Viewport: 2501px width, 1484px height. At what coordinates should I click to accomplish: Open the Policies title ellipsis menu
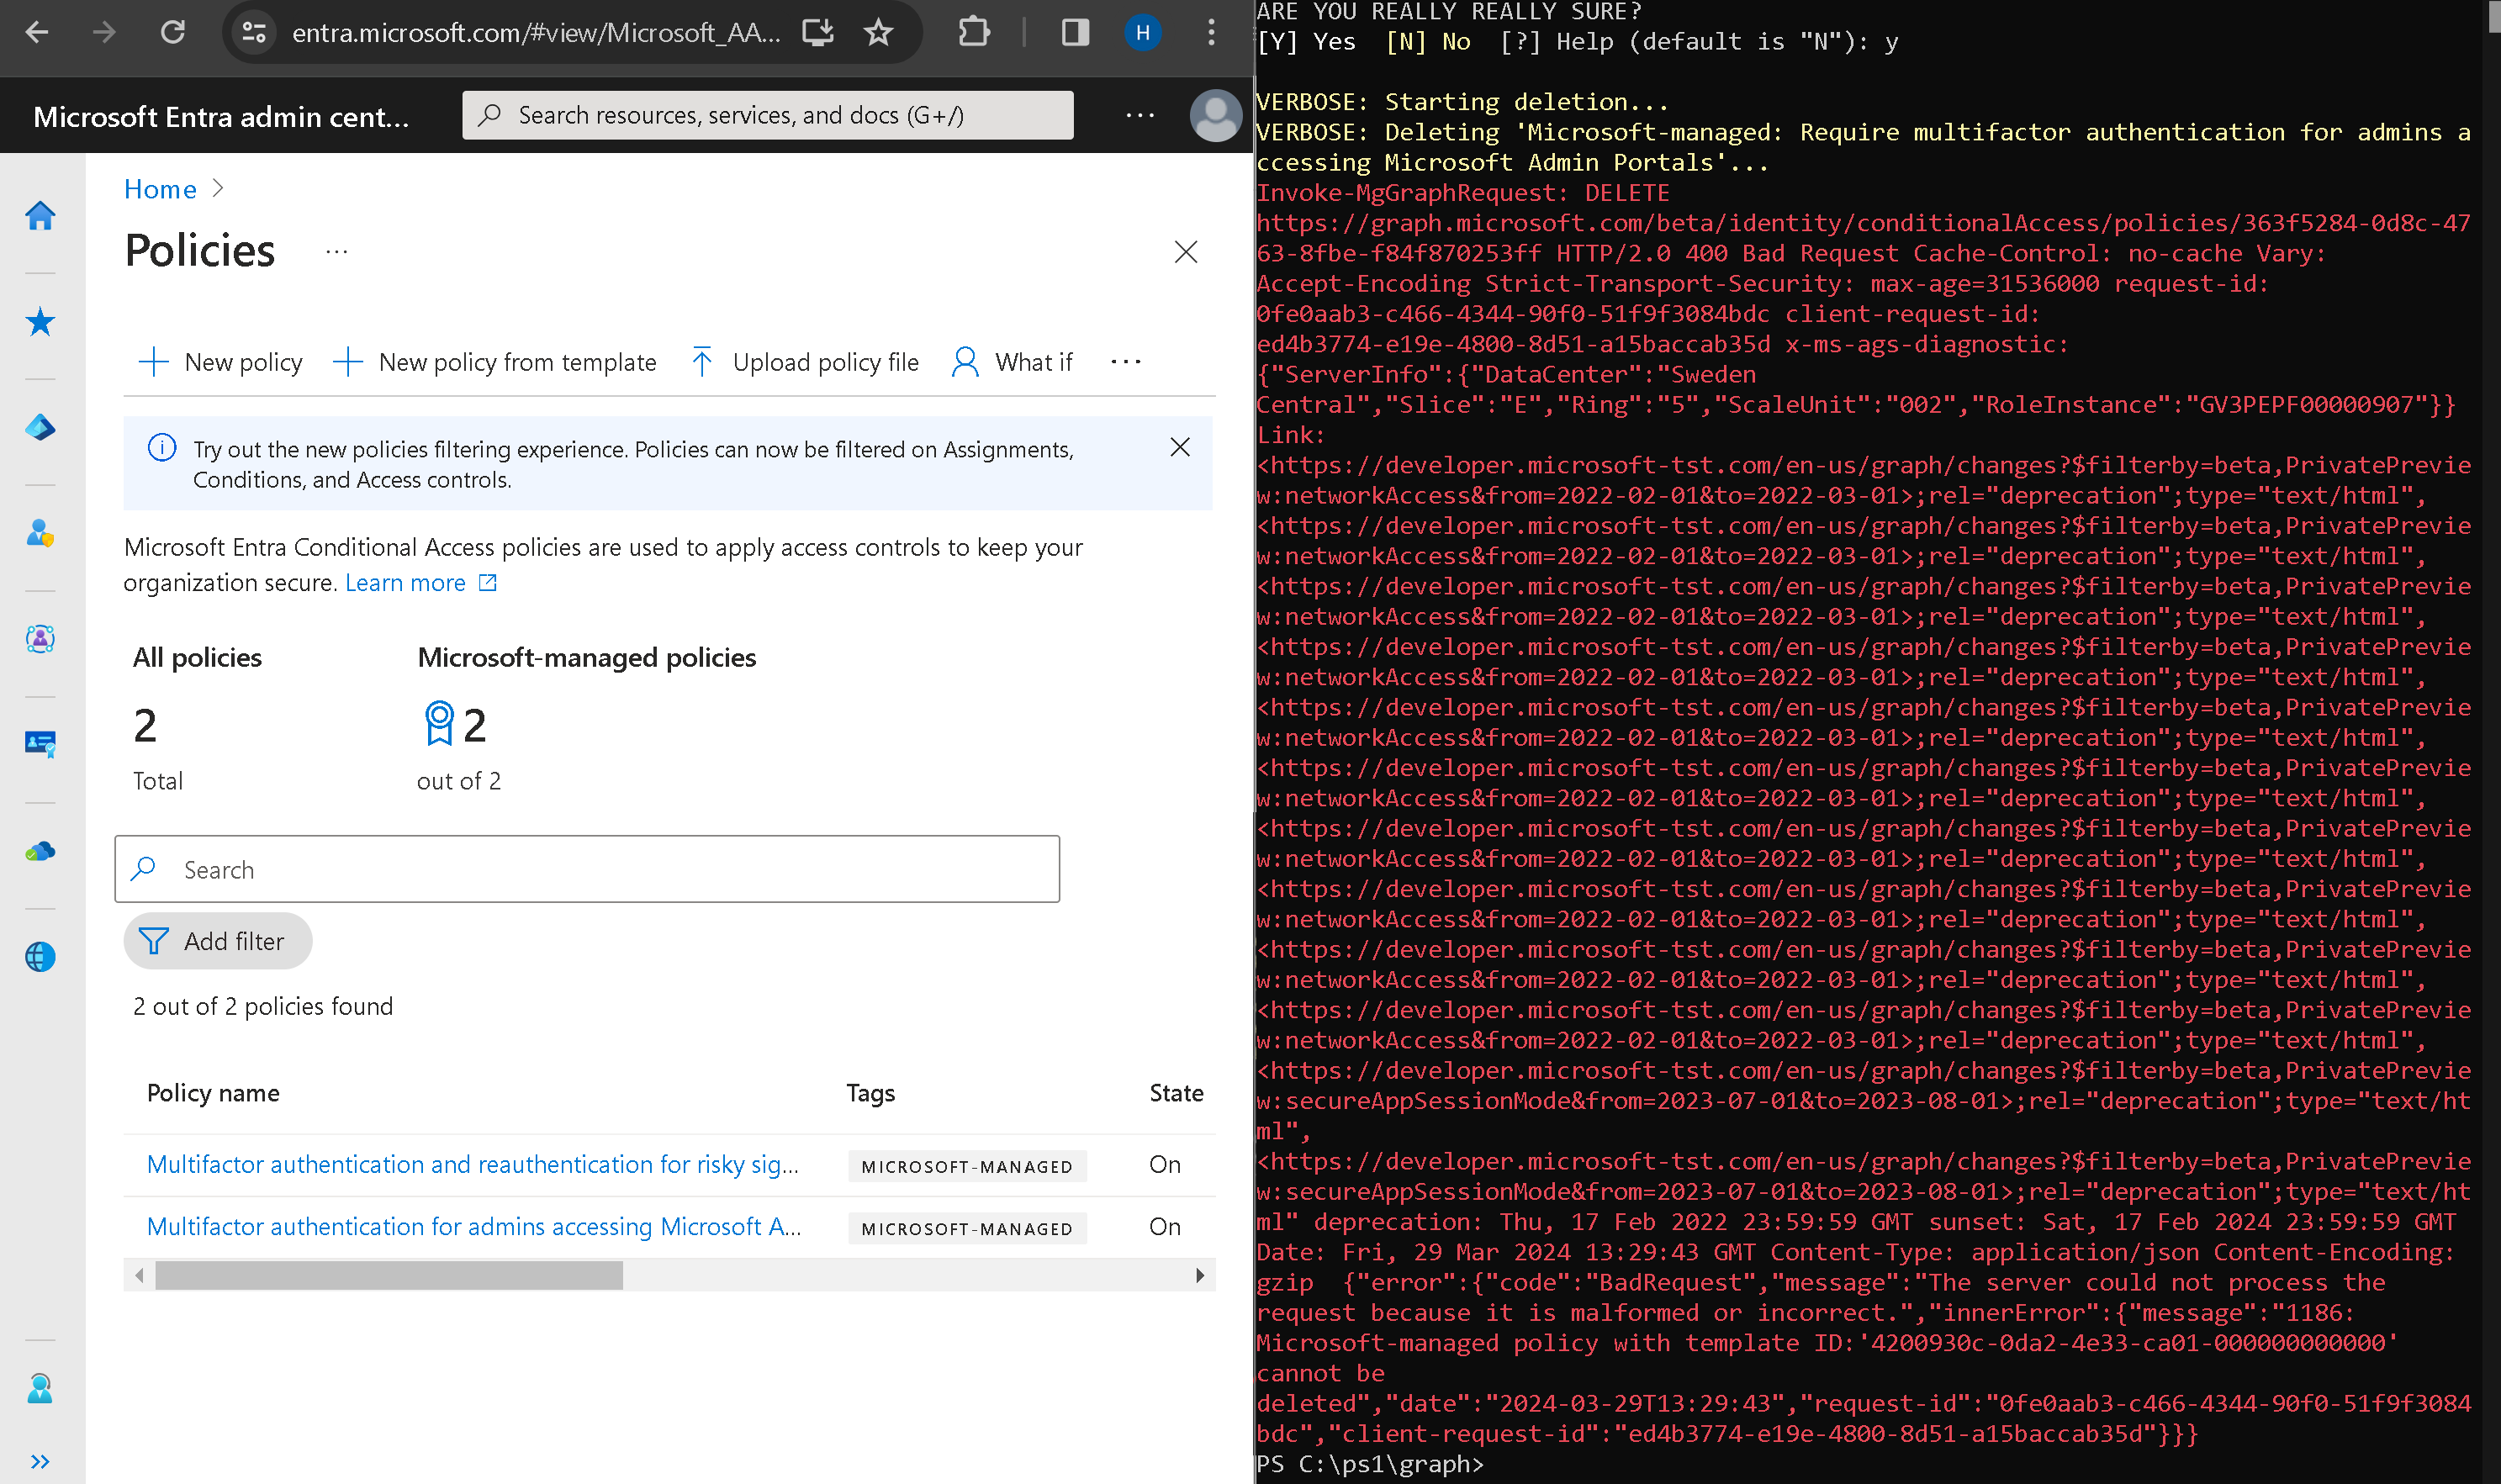coord(337,251)
